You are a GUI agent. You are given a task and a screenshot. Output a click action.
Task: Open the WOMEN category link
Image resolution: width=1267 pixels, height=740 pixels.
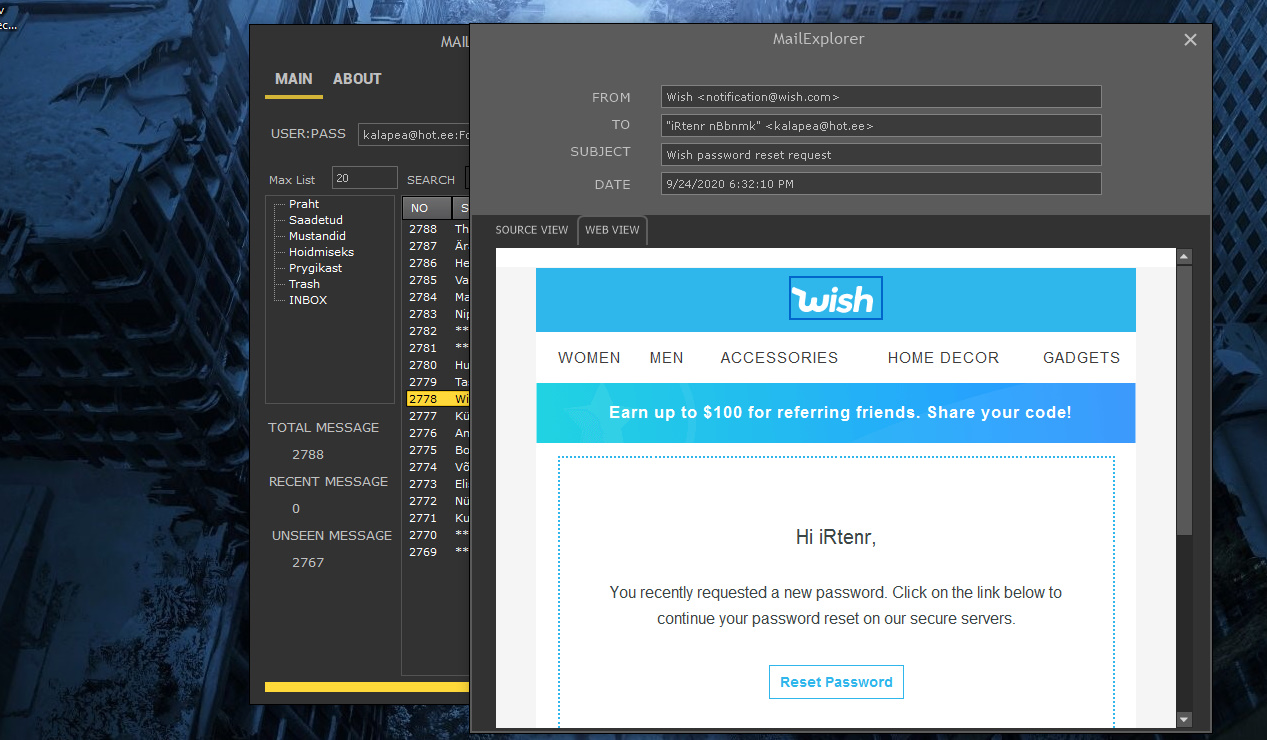point(589,358)
